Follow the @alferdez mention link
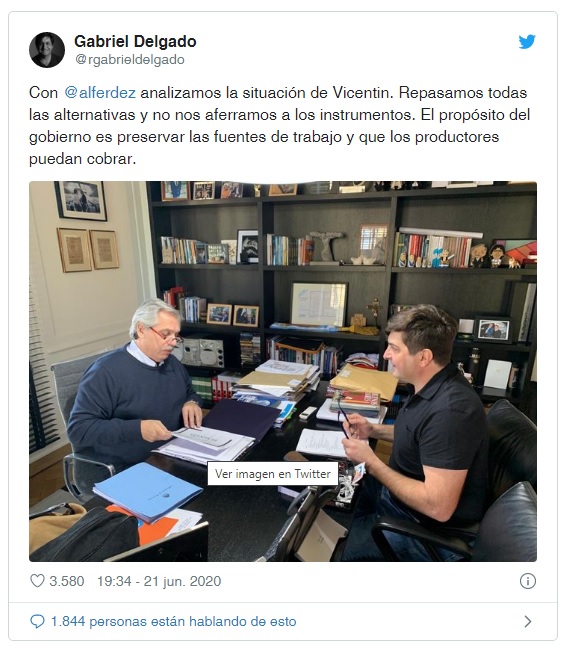The image size is (565, 648). (x=100, y=93)
